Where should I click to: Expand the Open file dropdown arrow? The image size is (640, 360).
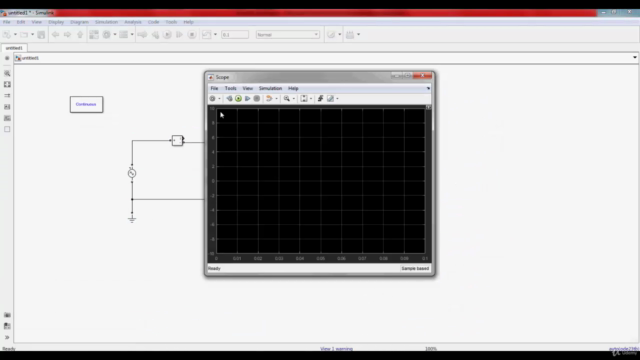point(33,35)
